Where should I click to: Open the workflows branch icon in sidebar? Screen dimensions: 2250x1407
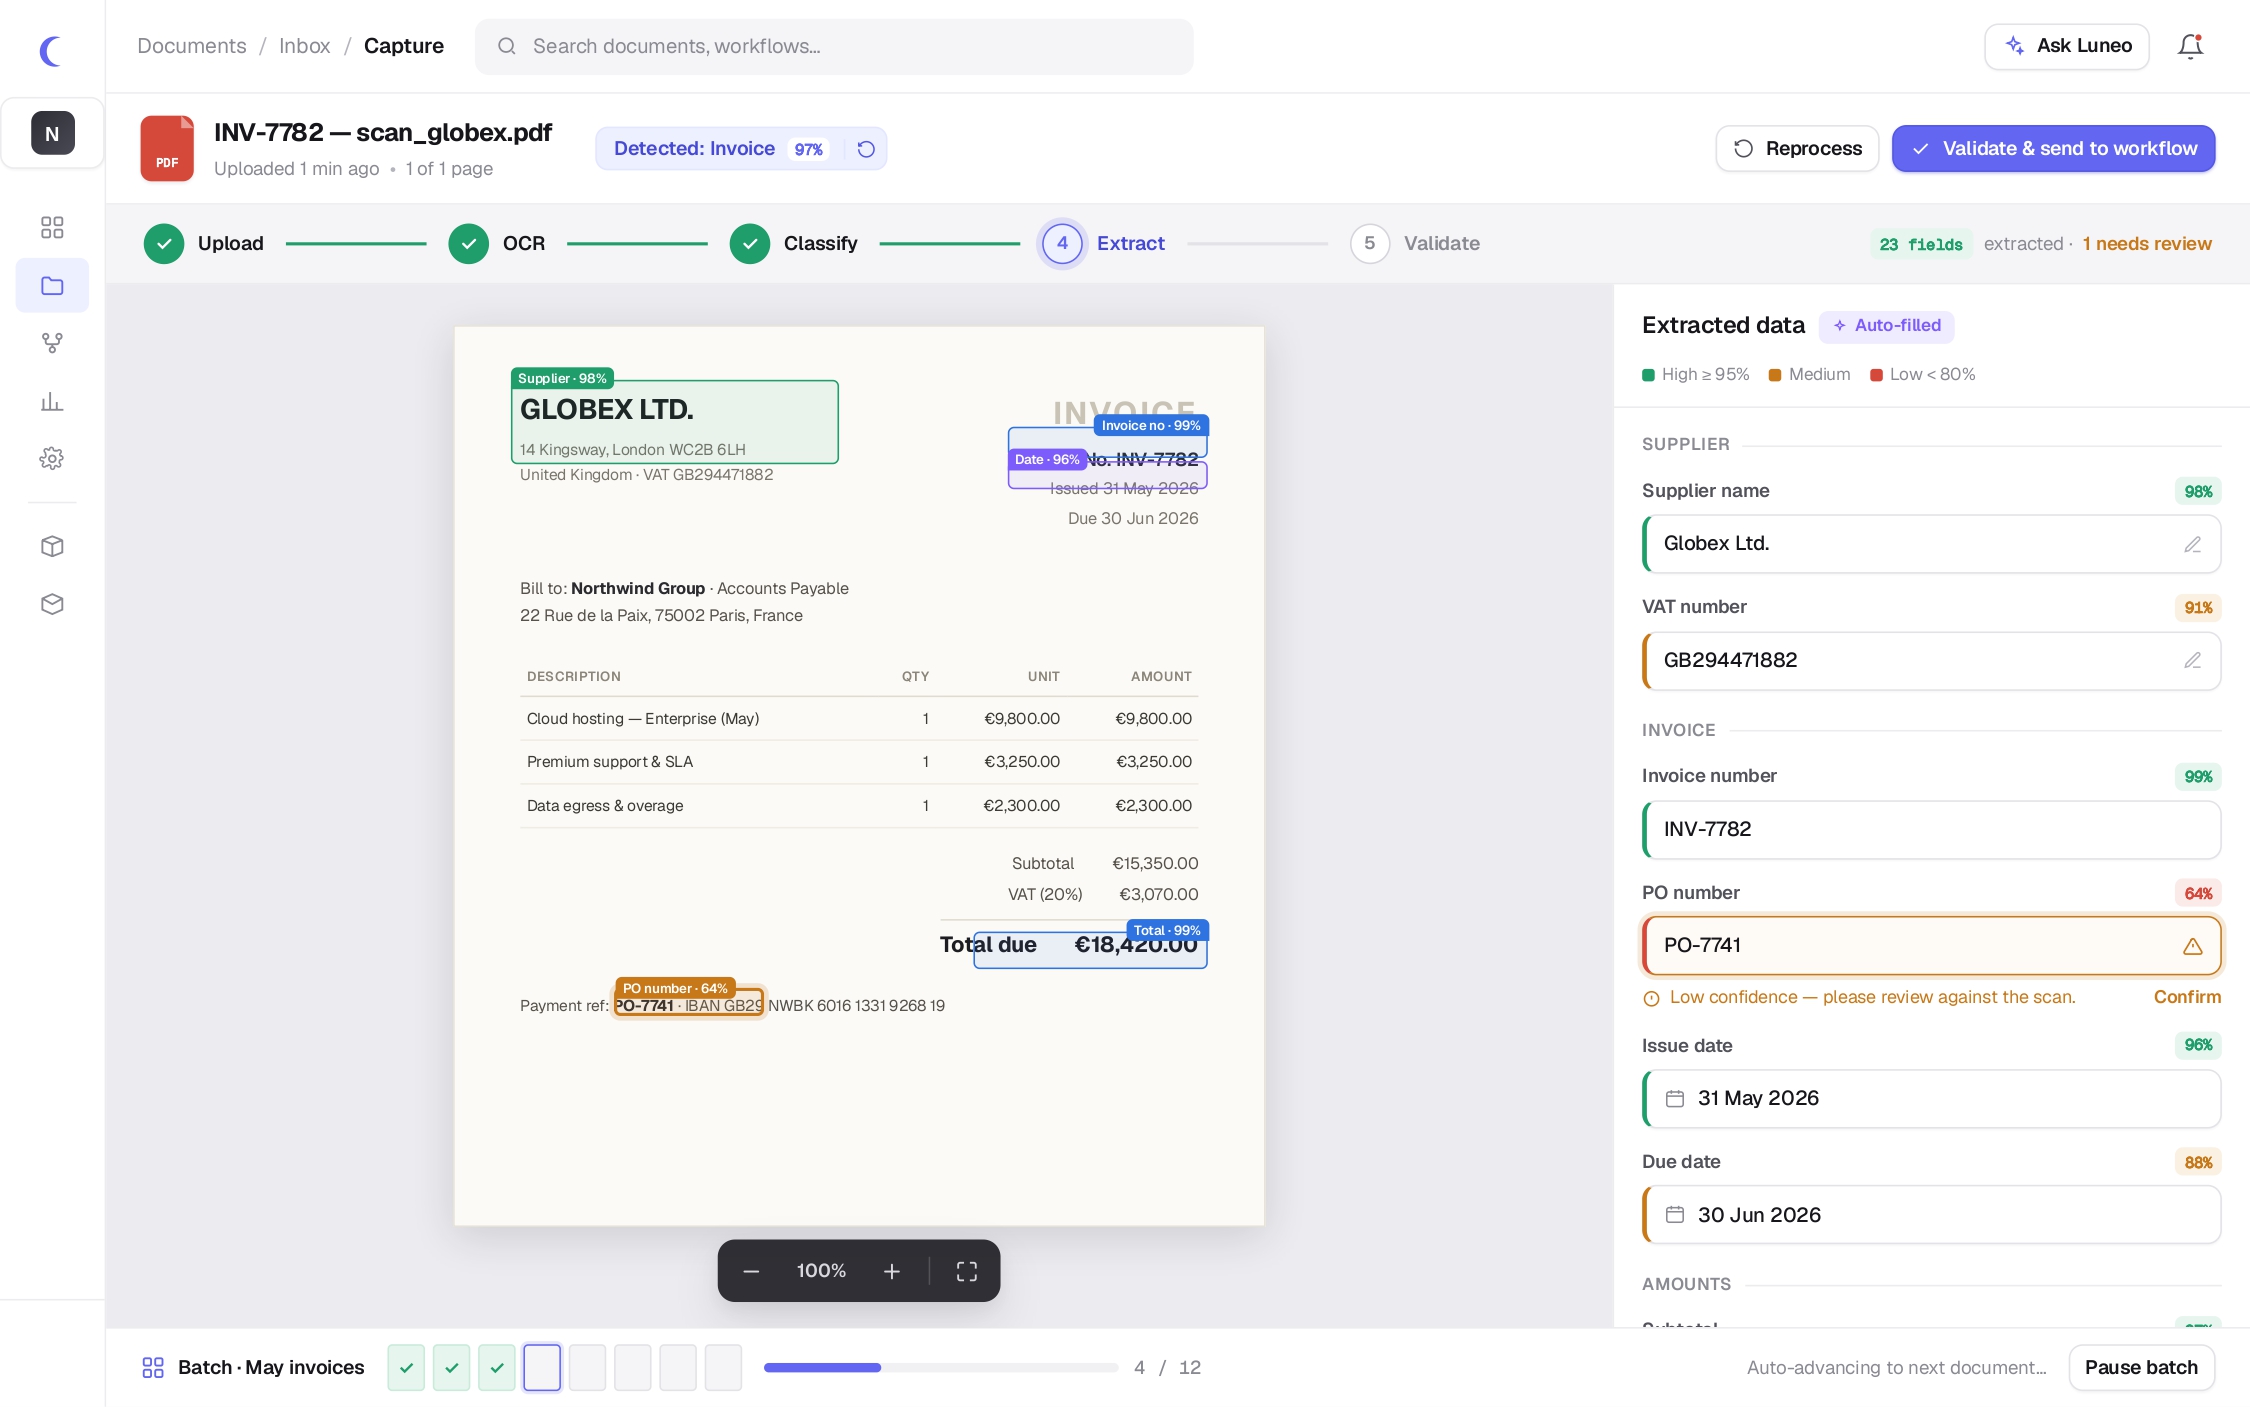[52, 343]
